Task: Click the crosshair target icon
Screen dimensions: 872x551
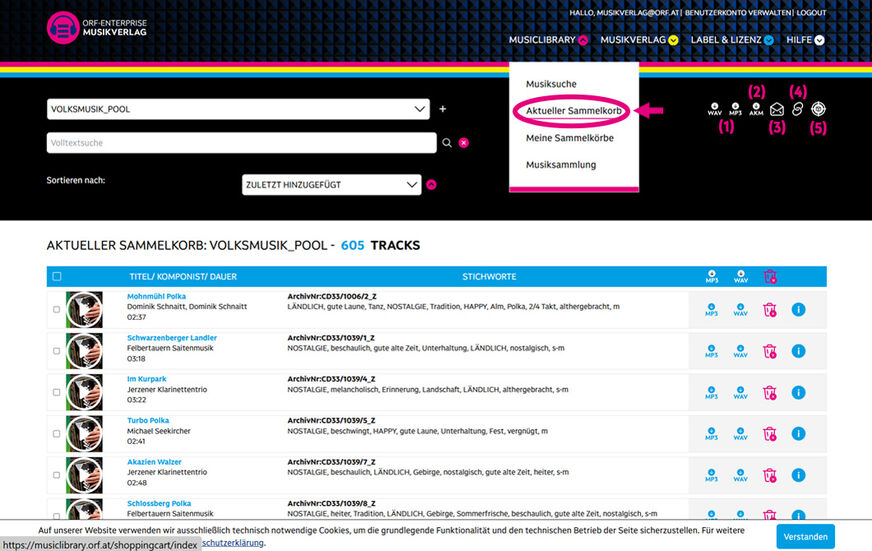Action: 819,109
